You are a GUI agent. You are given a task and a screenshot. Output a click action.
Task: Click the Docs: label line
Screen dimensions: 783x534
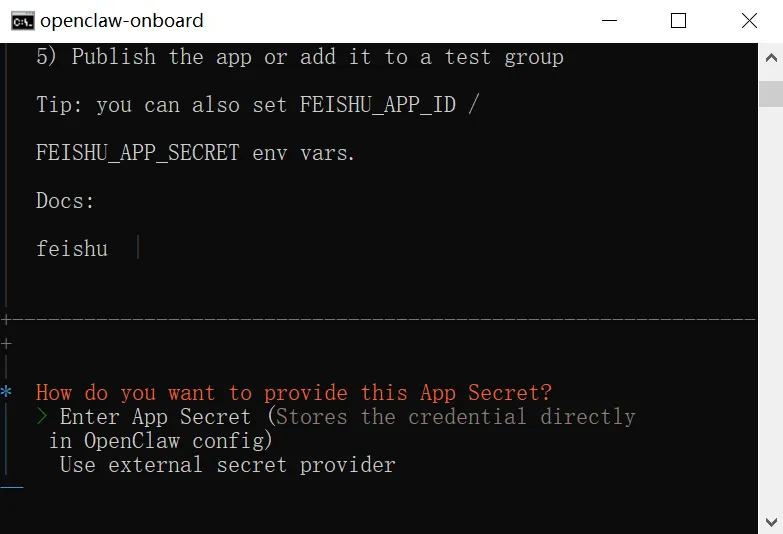coord(65,201)
